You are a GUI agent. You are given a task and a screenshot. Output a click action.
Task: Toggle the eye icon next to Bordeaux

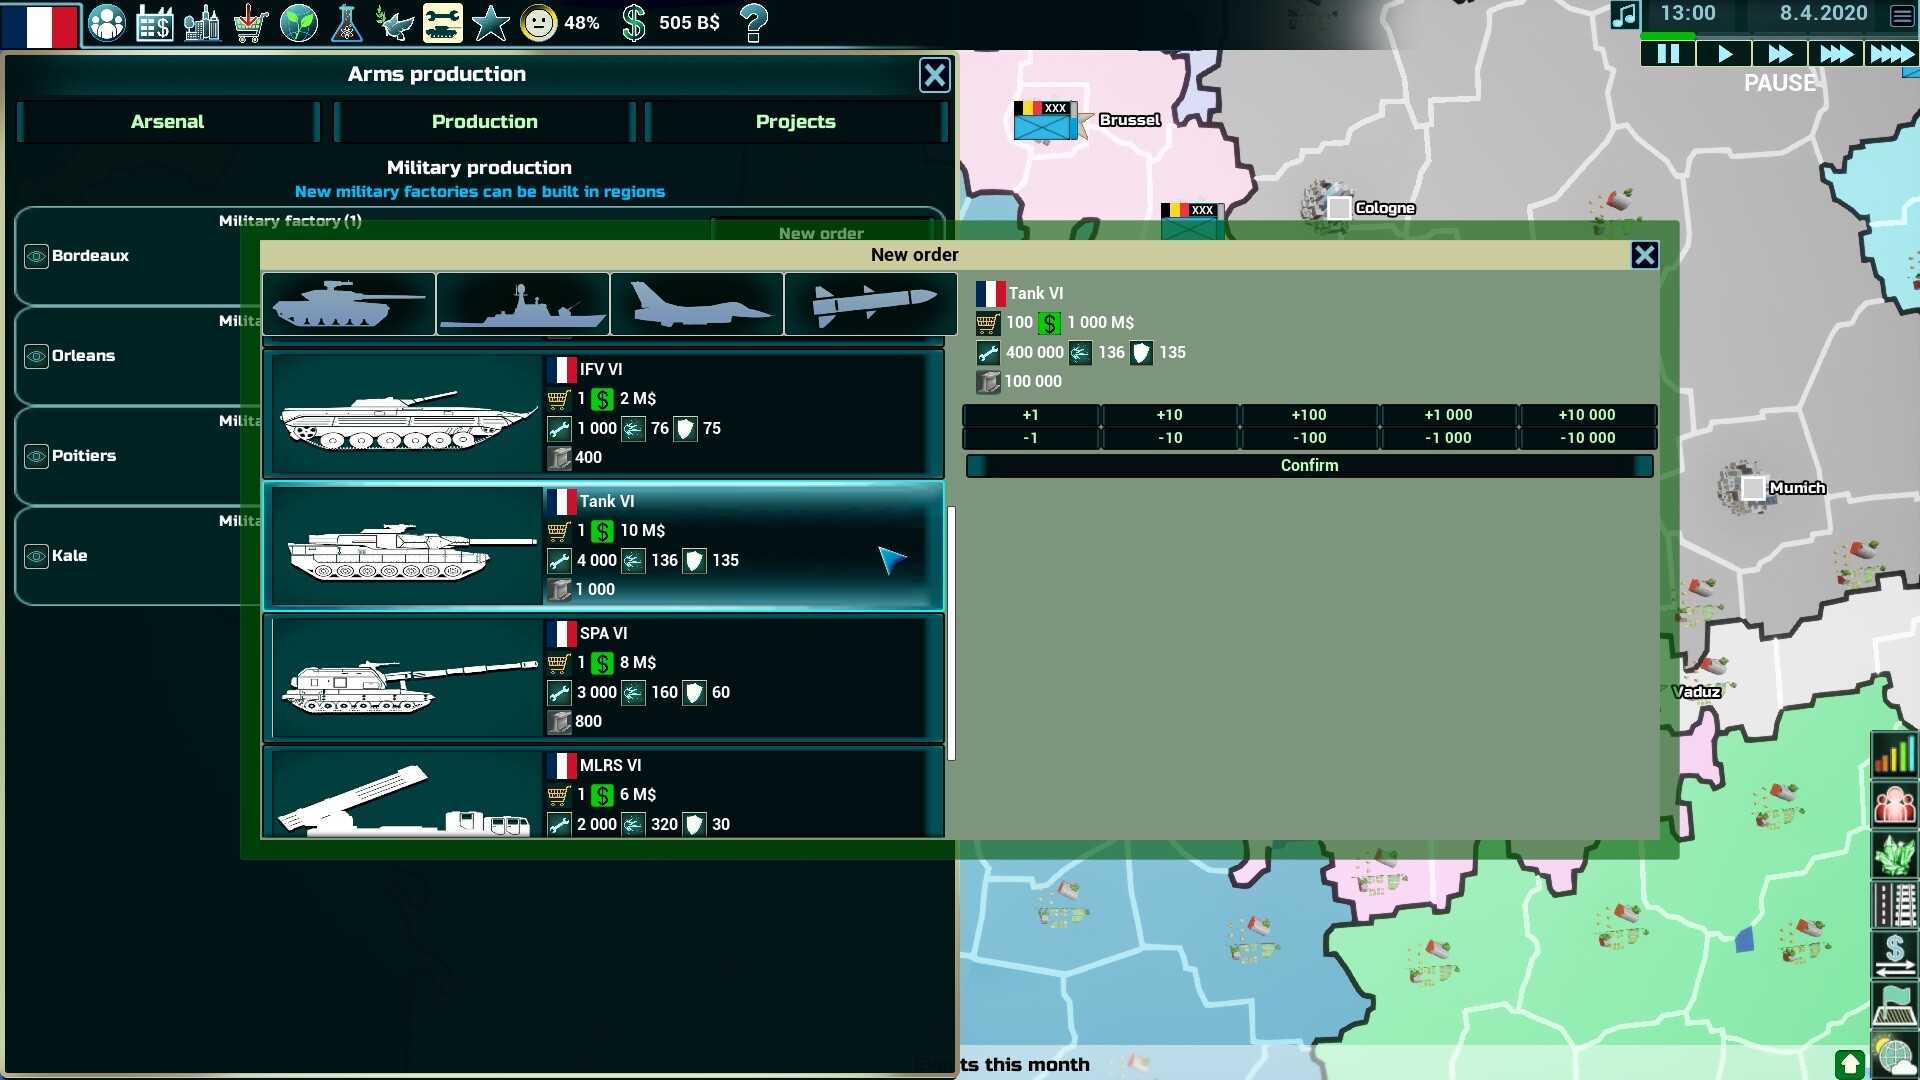(x=36, y=256)
